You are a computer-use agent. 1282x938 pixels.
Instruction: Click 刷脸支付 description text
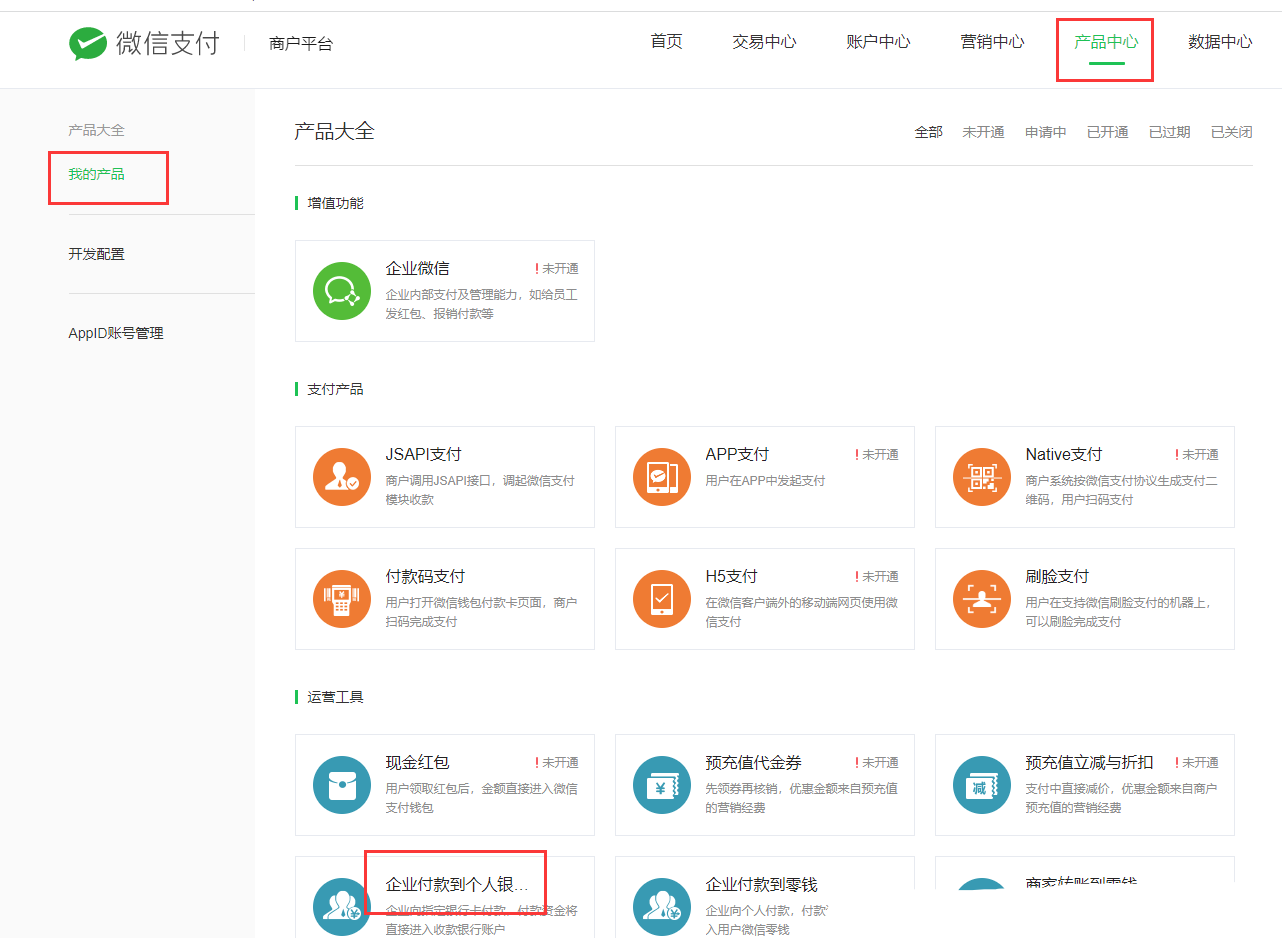click(1120, 612)
